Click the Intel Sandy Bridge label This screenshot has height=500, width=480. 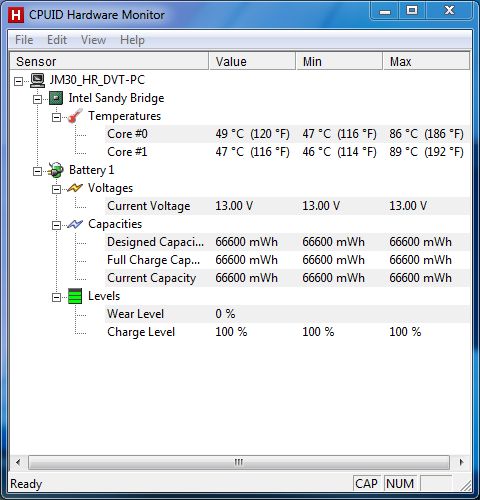[116, 98]
